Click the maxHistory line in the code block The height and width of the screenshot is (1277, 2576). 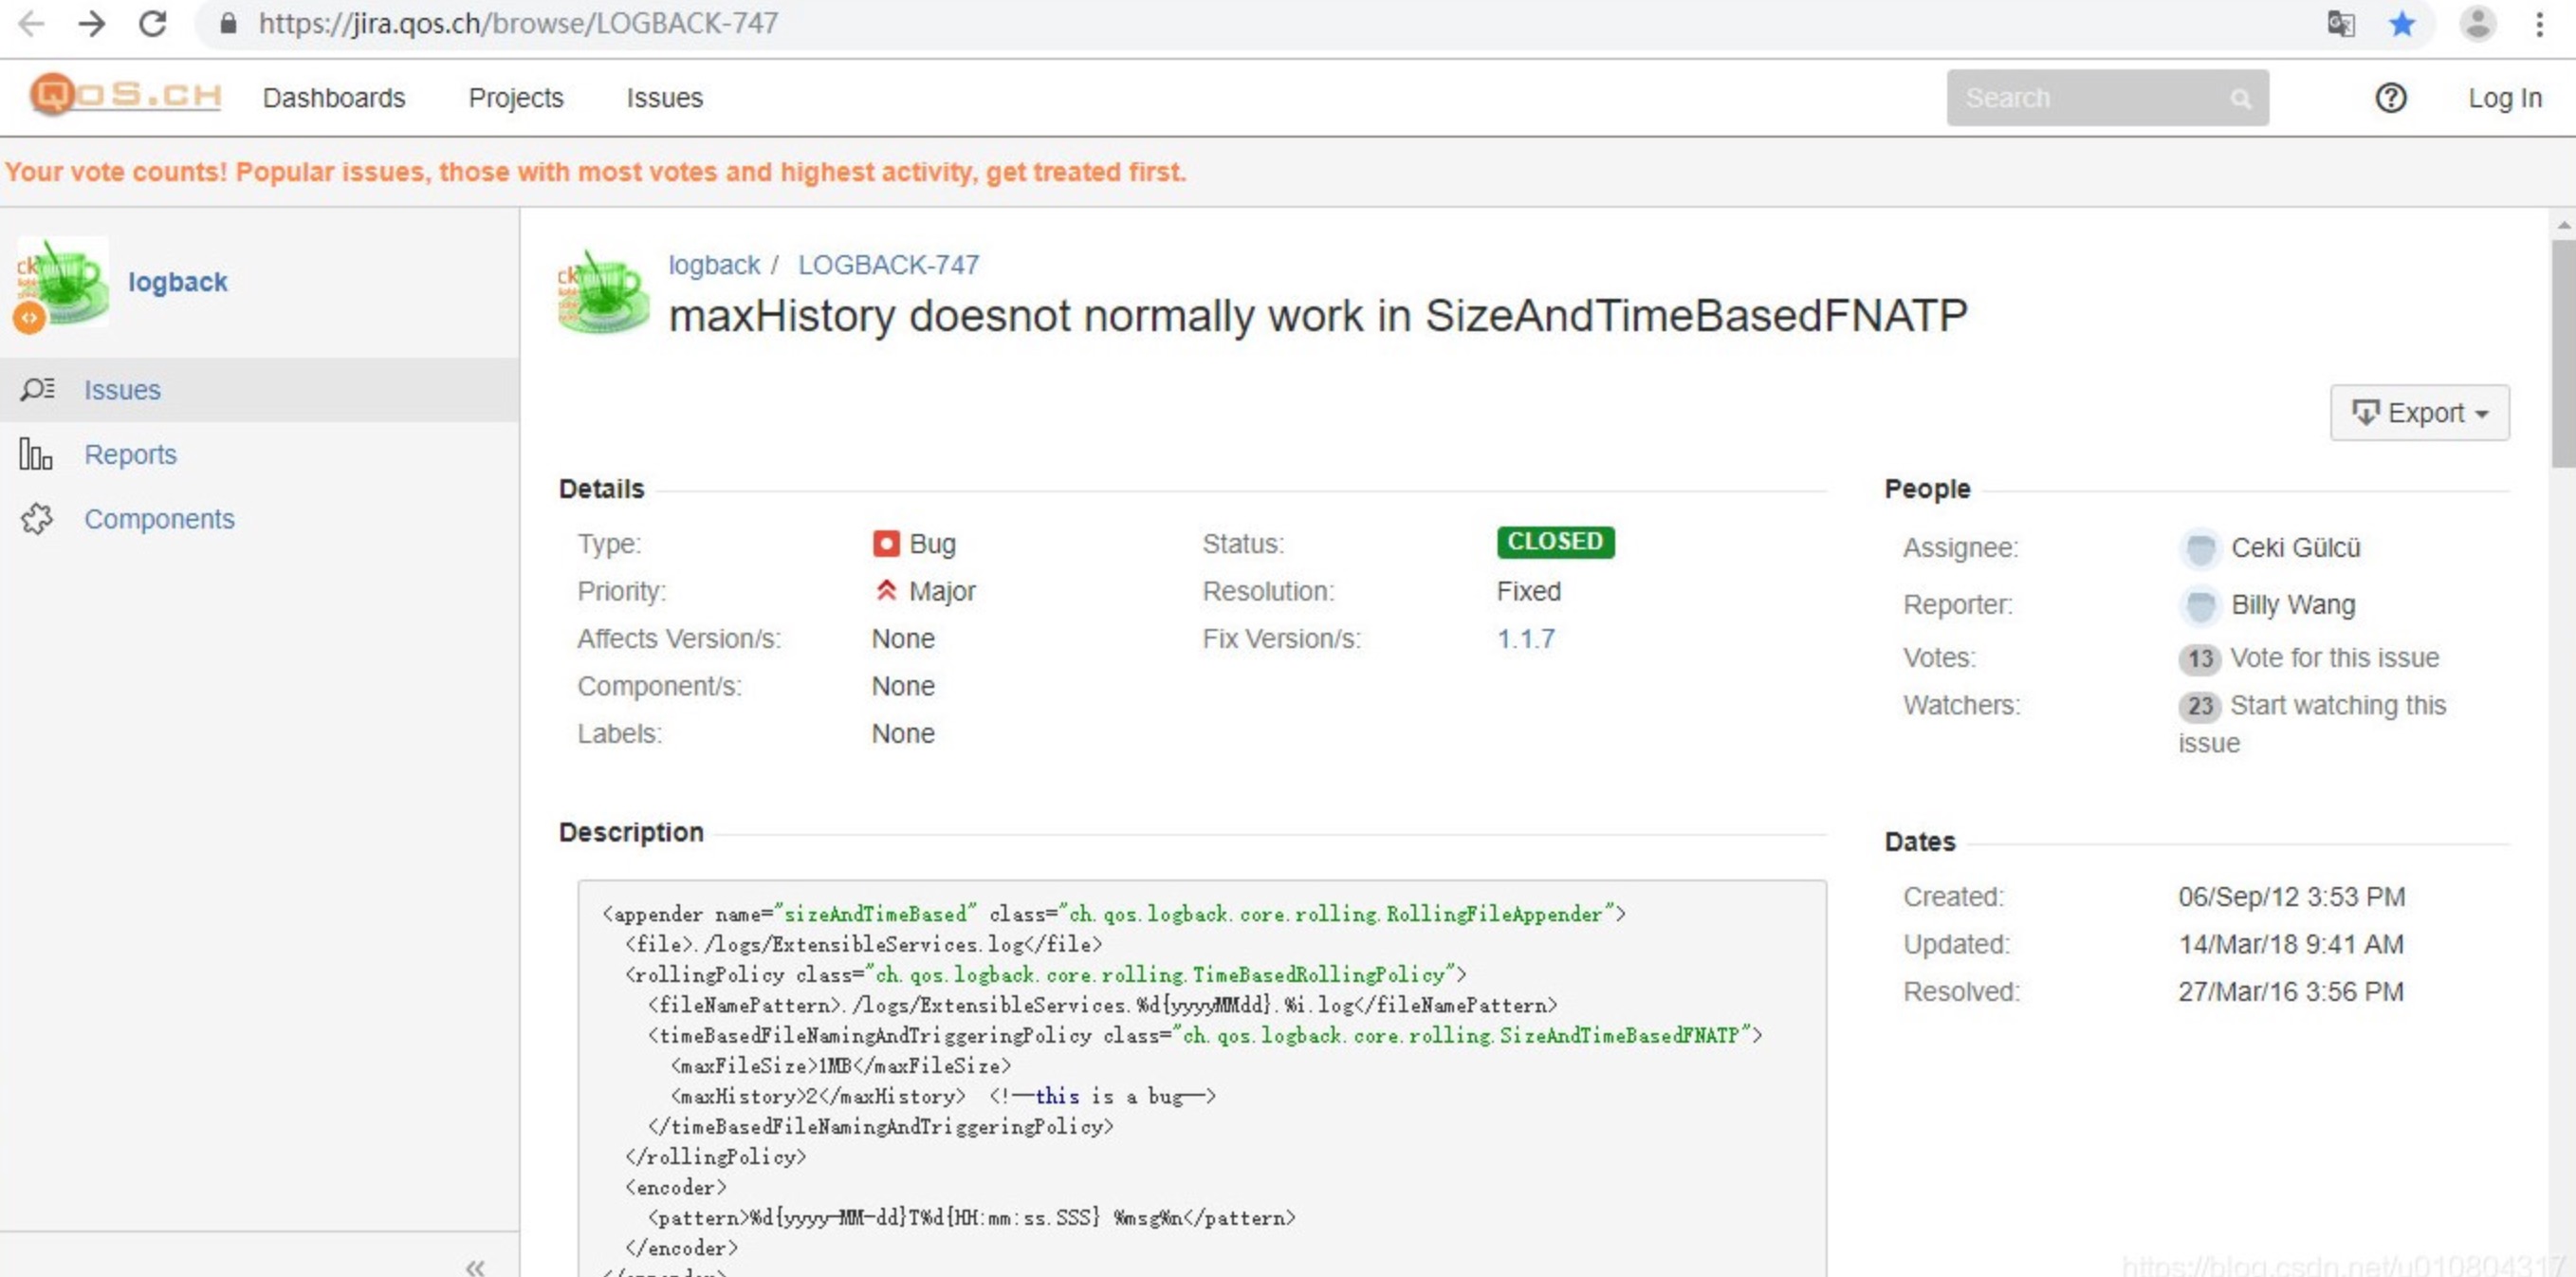(942, 1096)
